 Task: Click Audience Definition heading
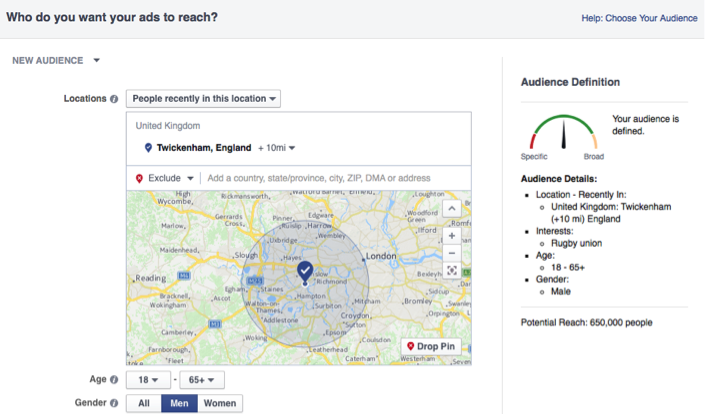[x=570, y=82]
